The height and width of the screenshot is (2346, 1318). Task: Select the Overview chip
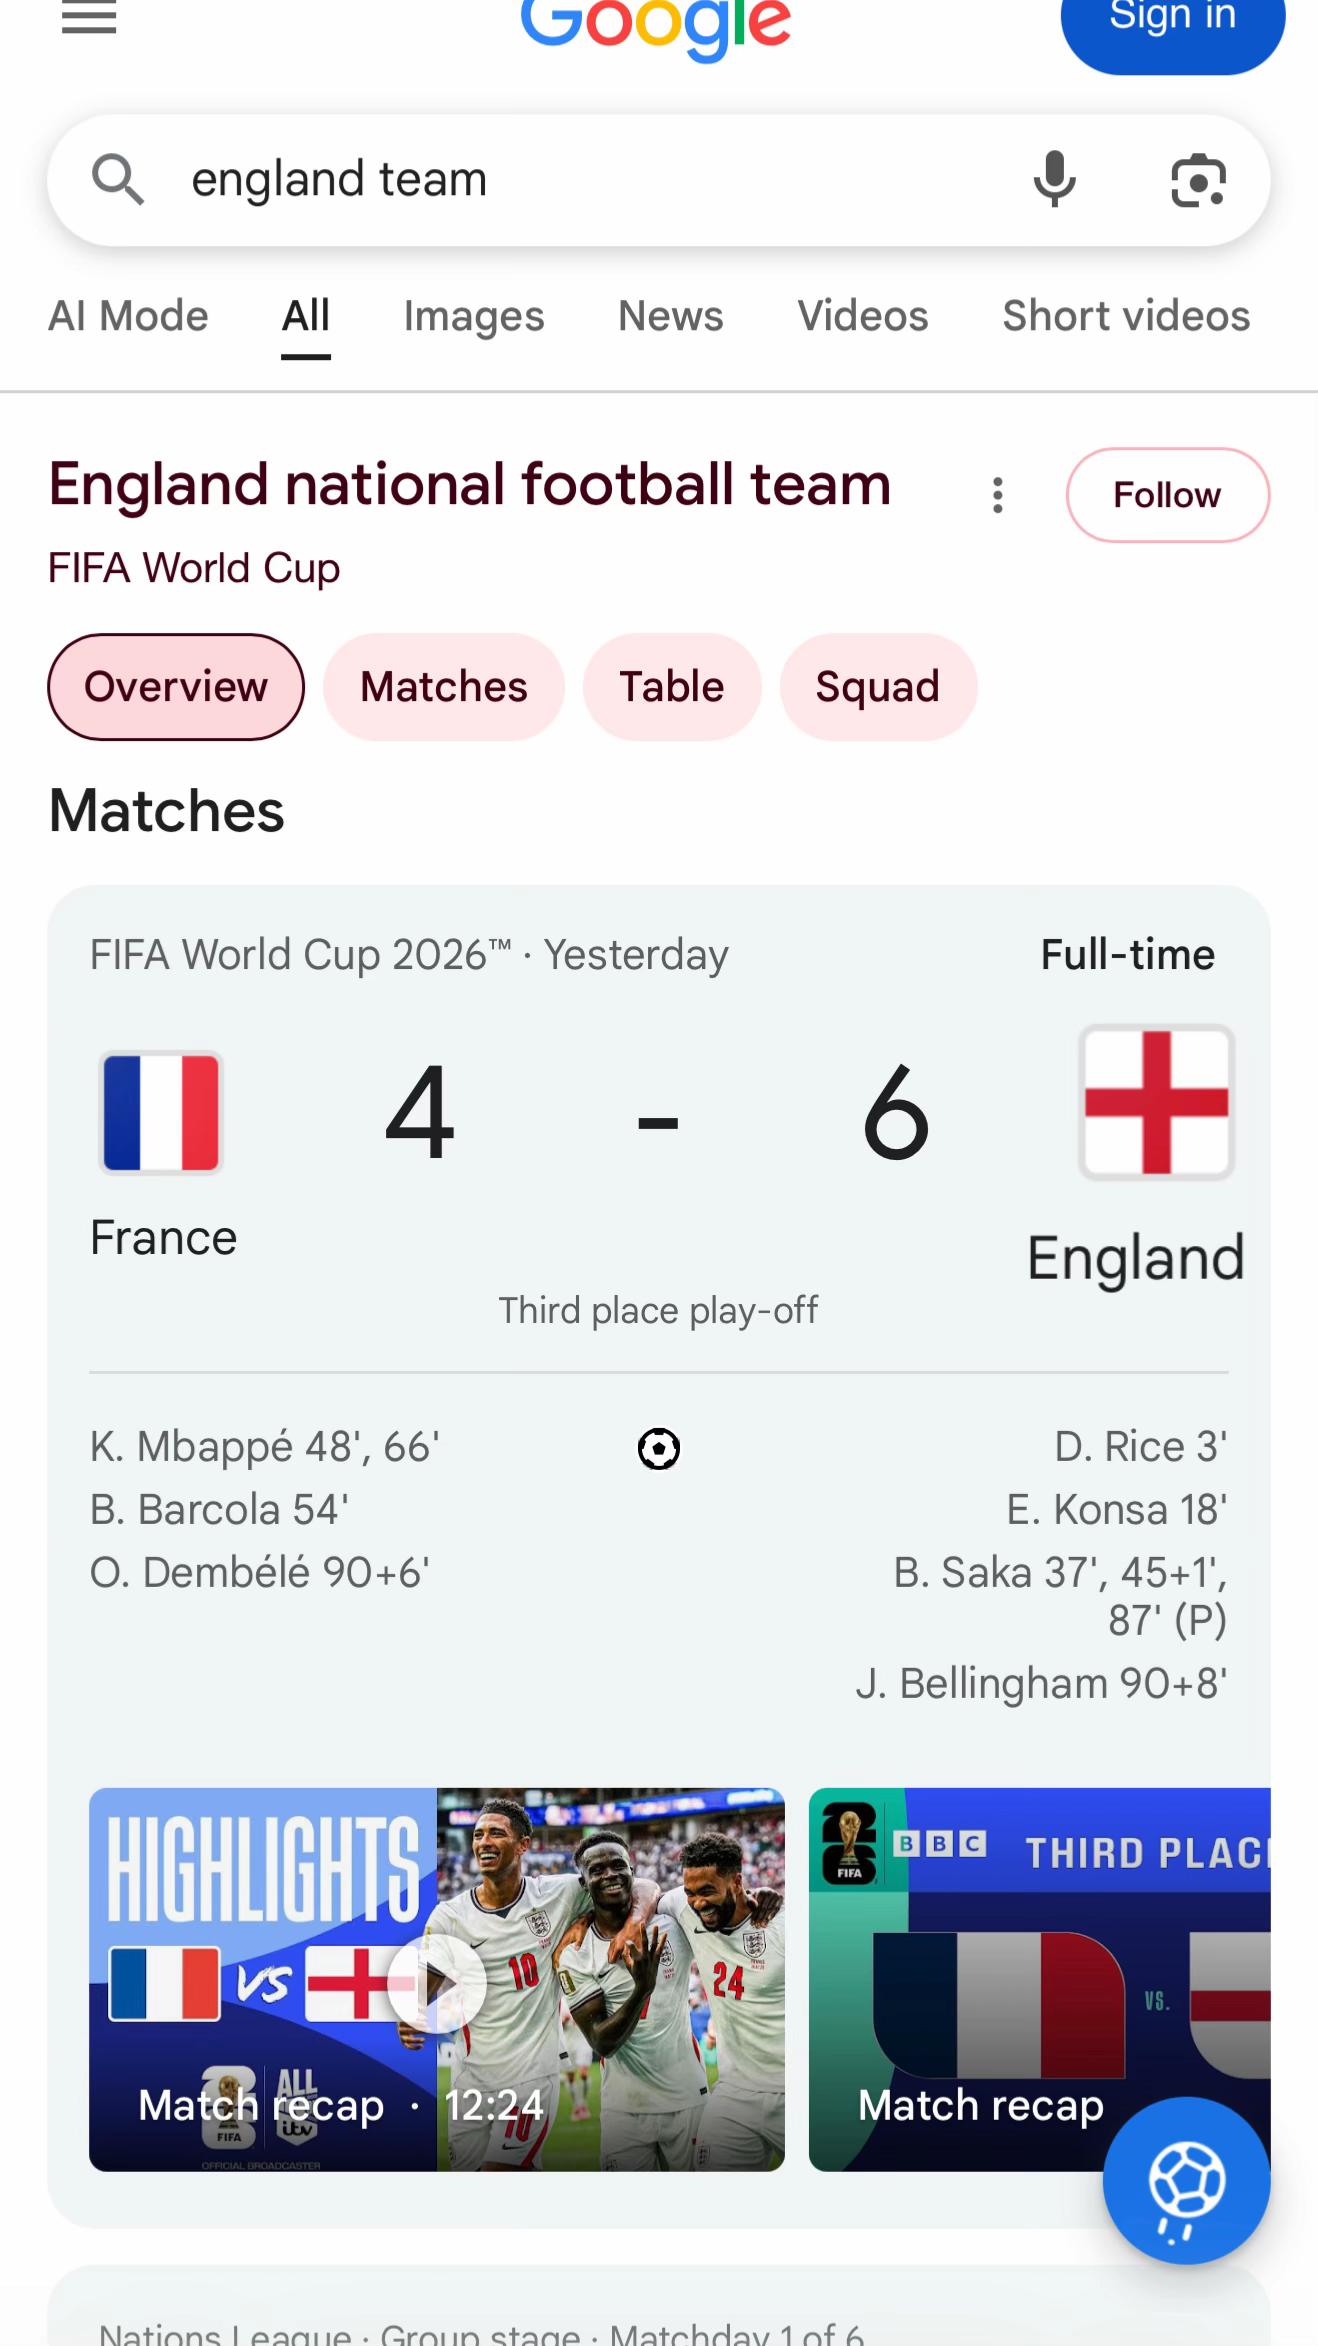pyautogui.click(x=176, y=687)
